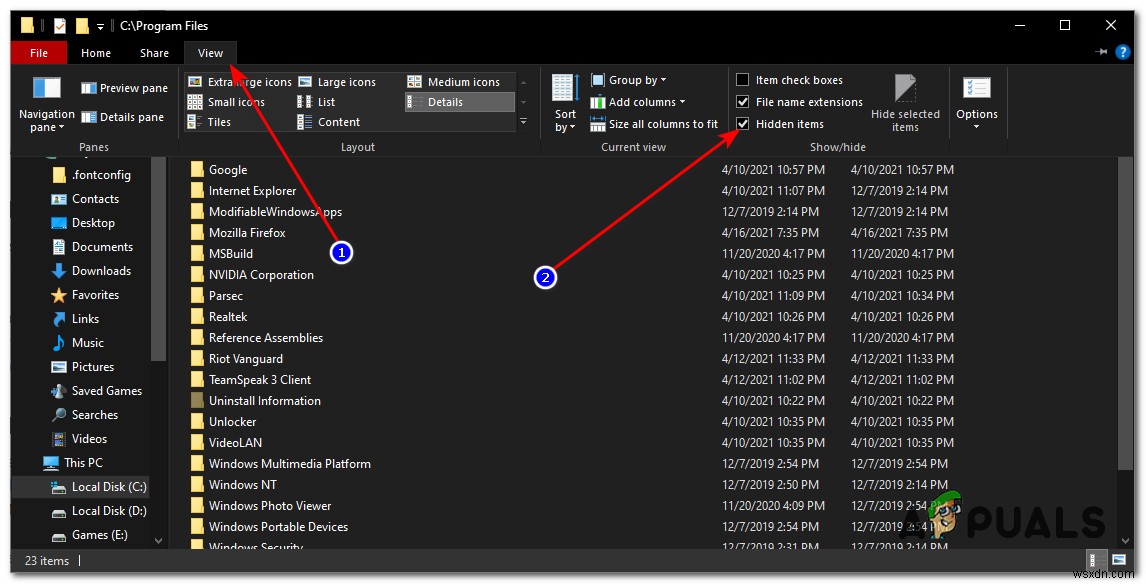Click Size all columns to fit
This screenshot has width=1146, height=584.
654,124
